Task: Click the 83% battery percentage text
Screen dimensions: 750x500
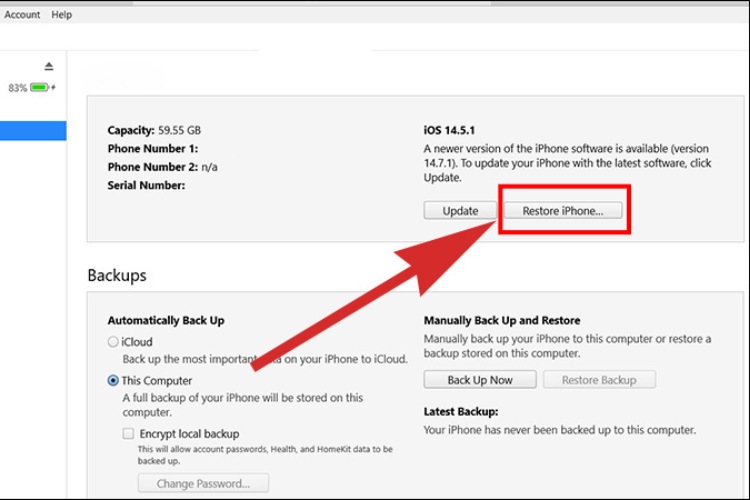Action: pyautogui.click(x=17, y=88)
